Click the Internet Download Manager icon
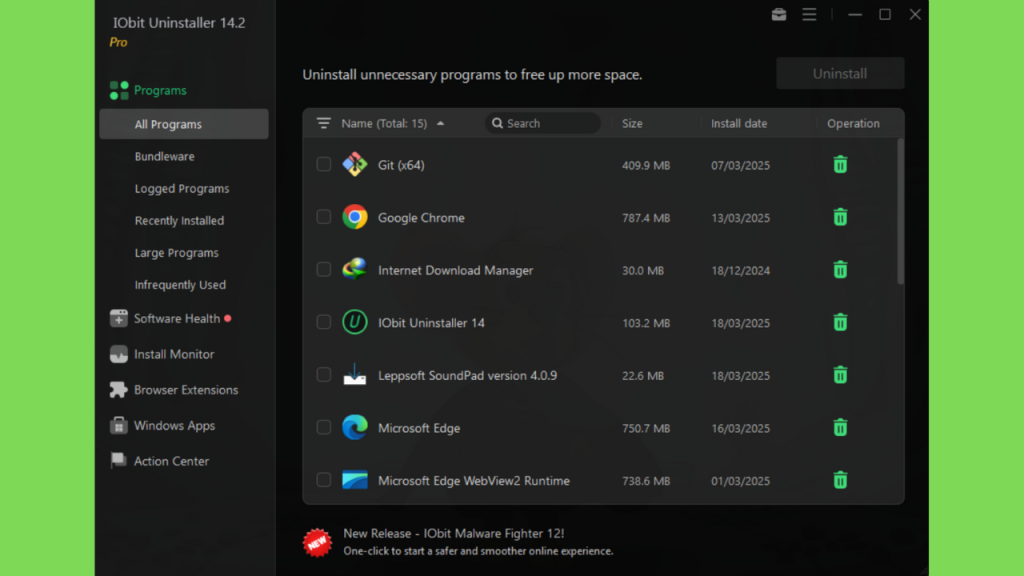The width and height of the screenshot is (1024, 576). 355,270
